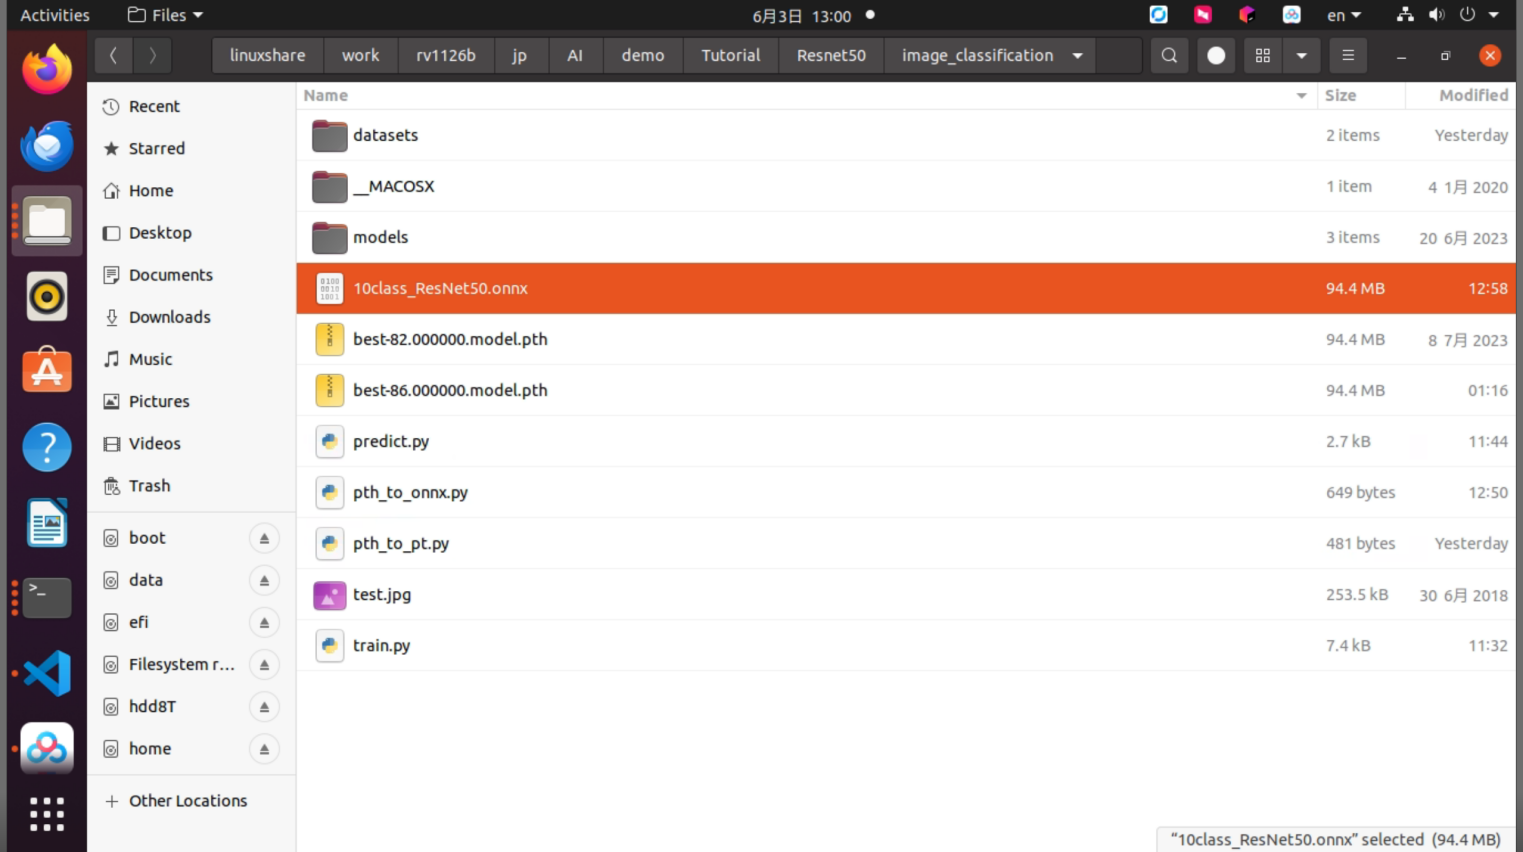
Task: Open the hamburger menu in the header bar
Action: [x=1348, y=56]
